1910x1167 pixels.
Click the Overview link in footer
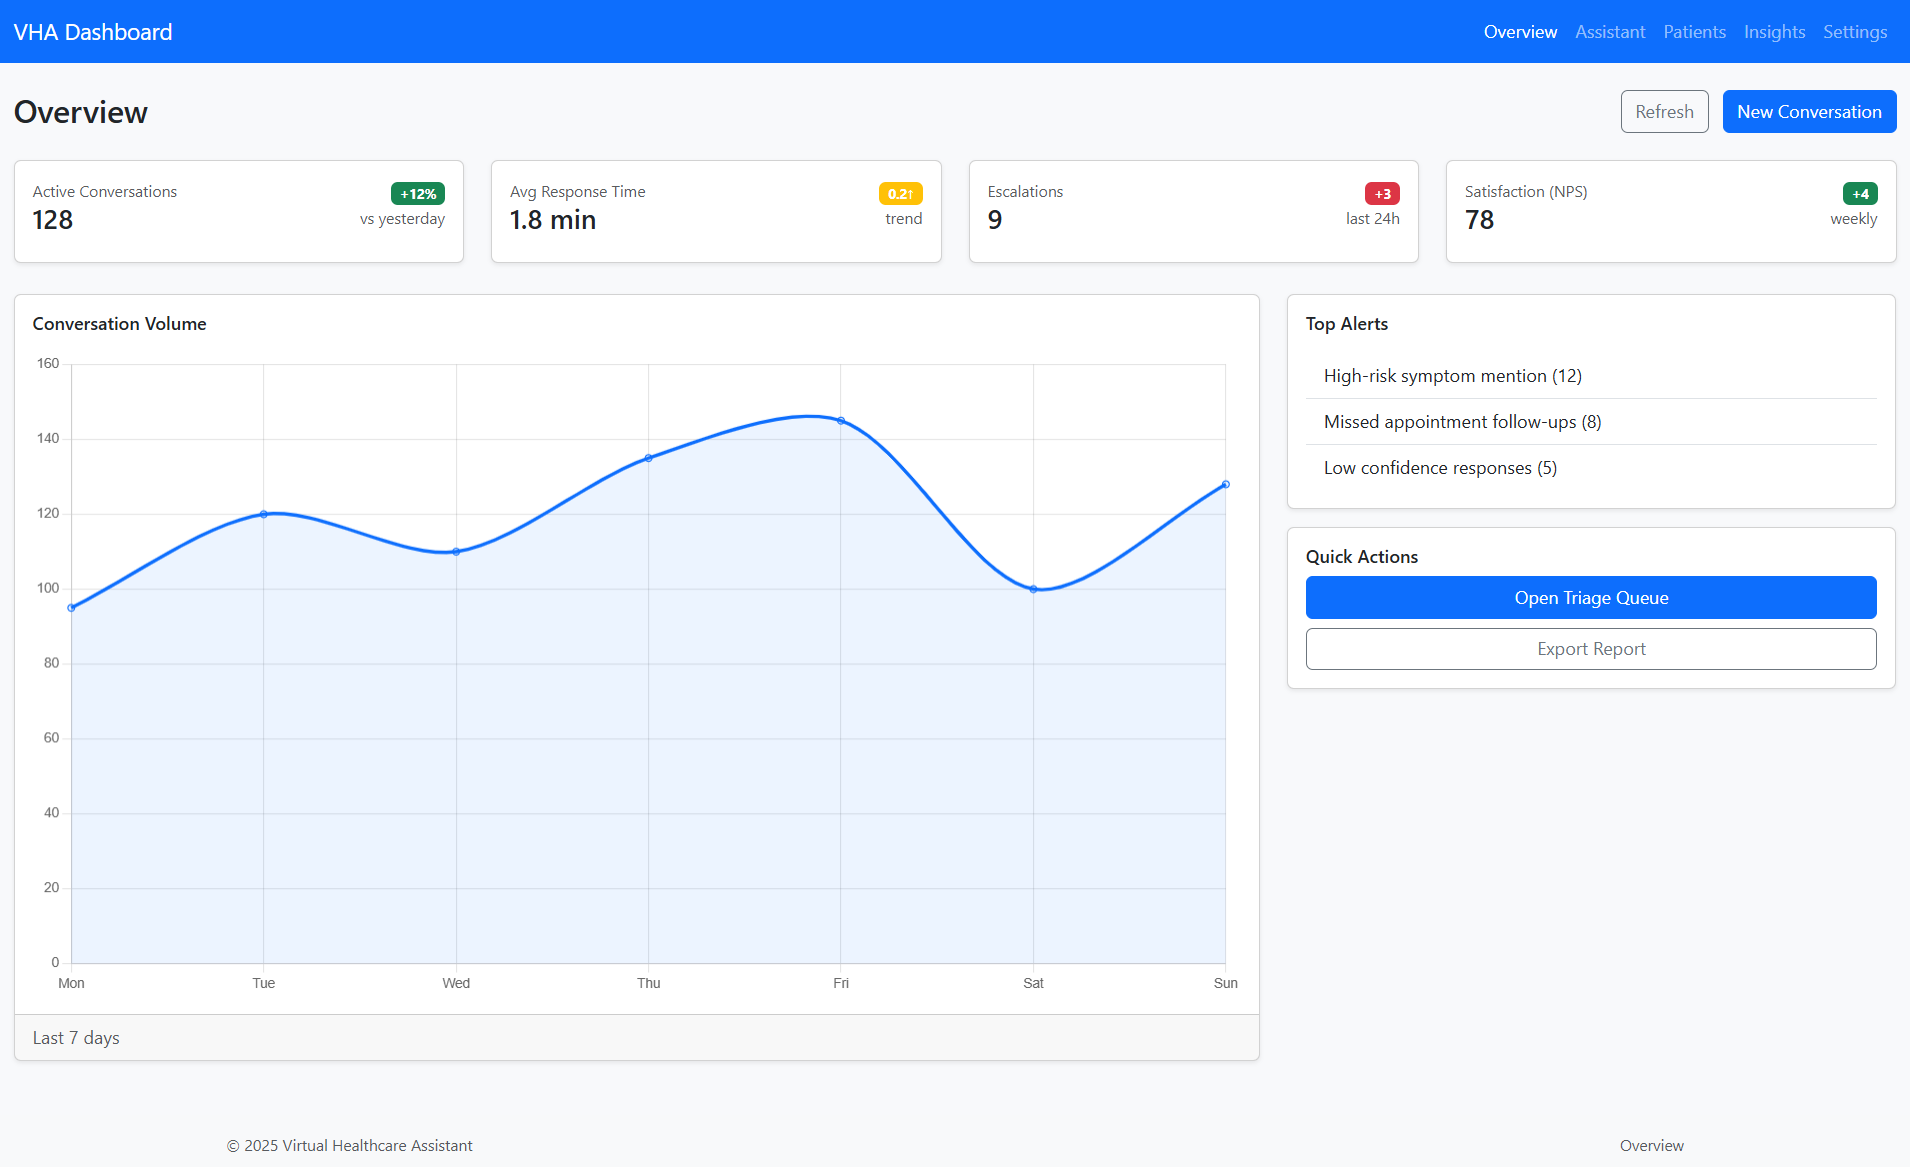point(1651,1146)
